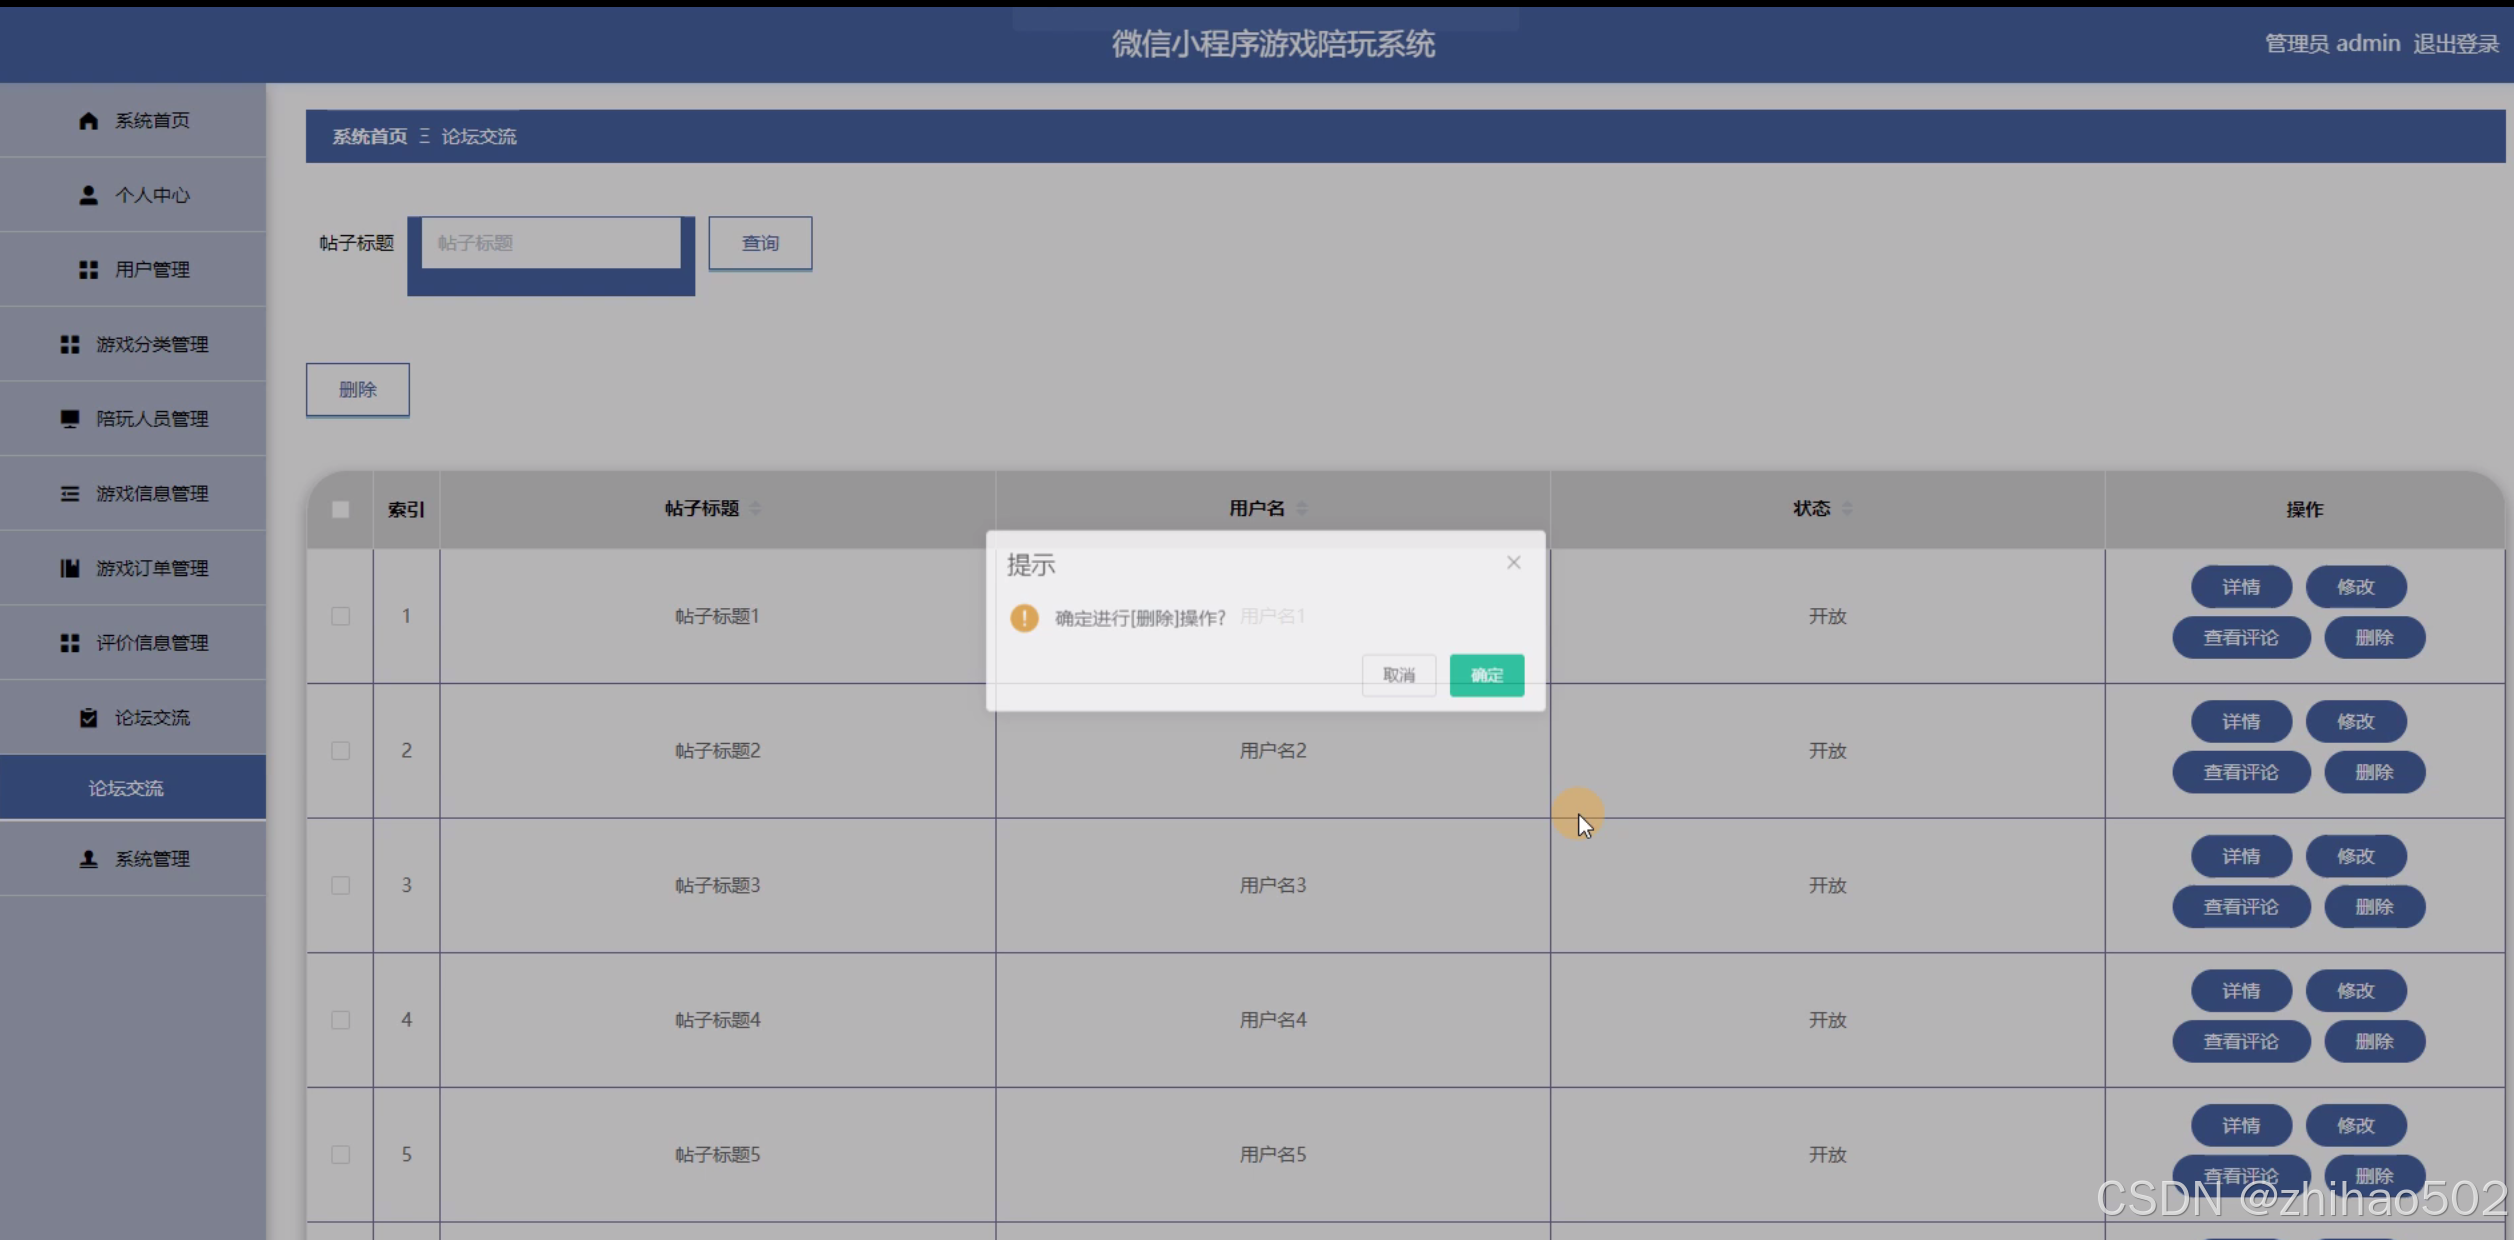This screenshot has width=2514, height=1240.
Task: Open 游戏订单管理 in the sidebar
Action: (x=151, y=568)
